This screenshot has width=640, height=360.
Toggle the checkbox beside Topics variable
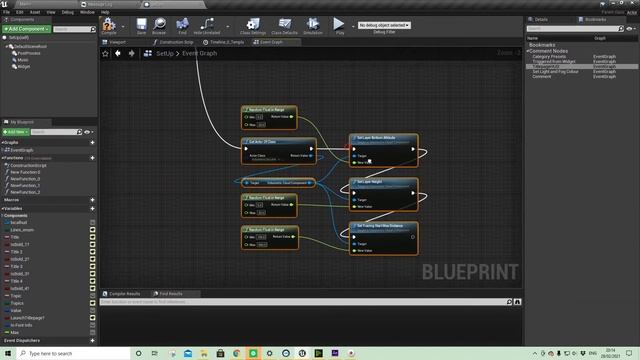[x=93, y=303]
